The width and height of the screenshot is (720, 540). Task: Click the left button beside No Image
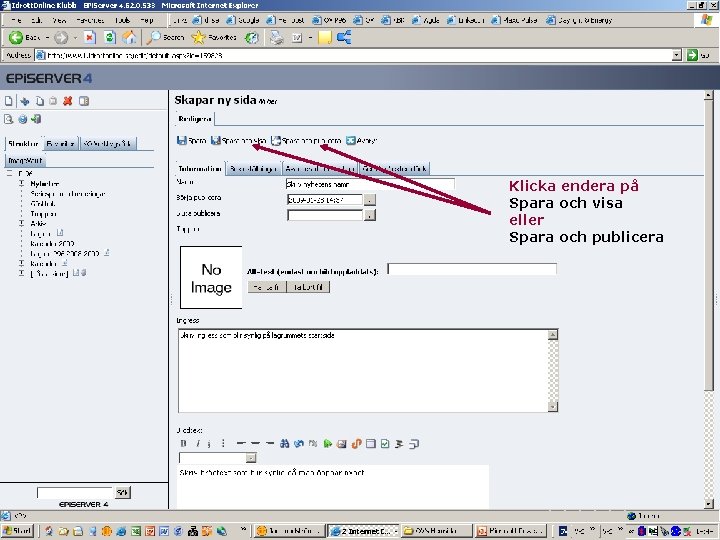point(267,287)
